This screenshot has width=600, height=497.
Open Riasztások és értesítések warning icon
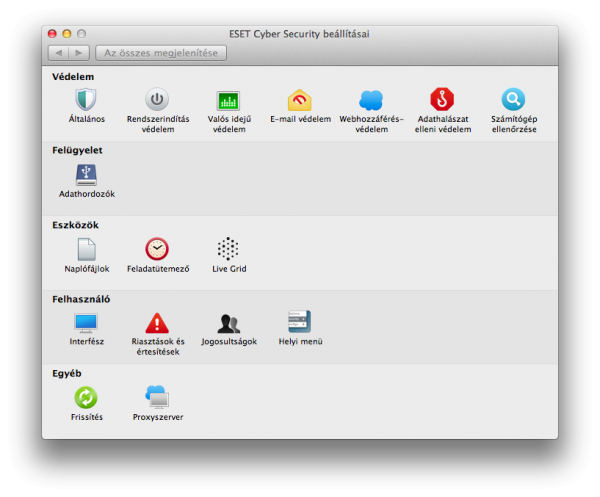[x=157, y=323]
